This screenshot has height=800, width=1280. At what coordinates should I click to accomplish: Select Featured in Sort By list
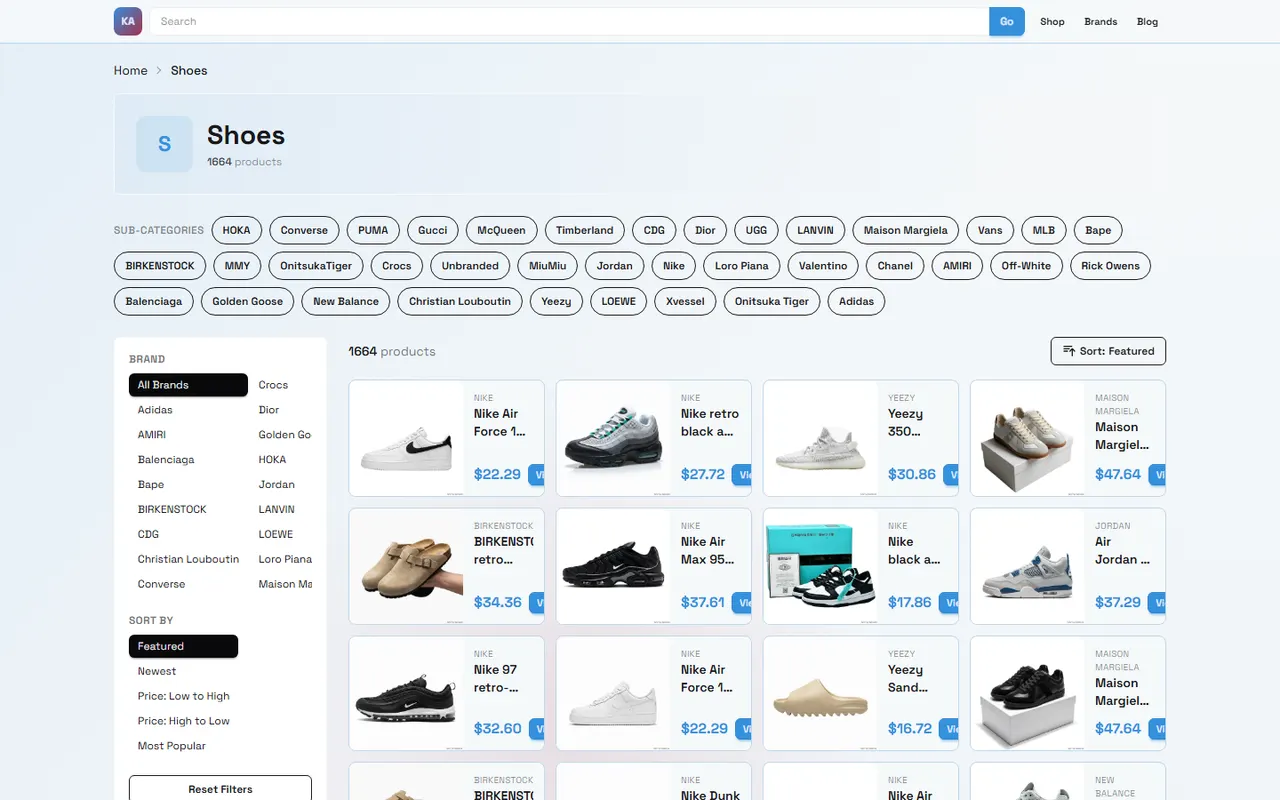(183, 646)
